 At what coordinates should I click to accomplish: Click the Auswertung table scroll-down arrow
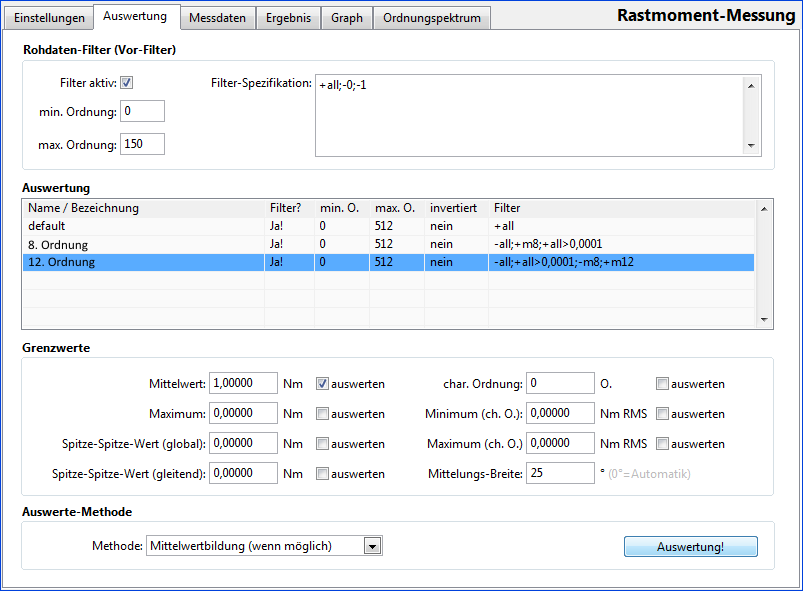(764, 319)
